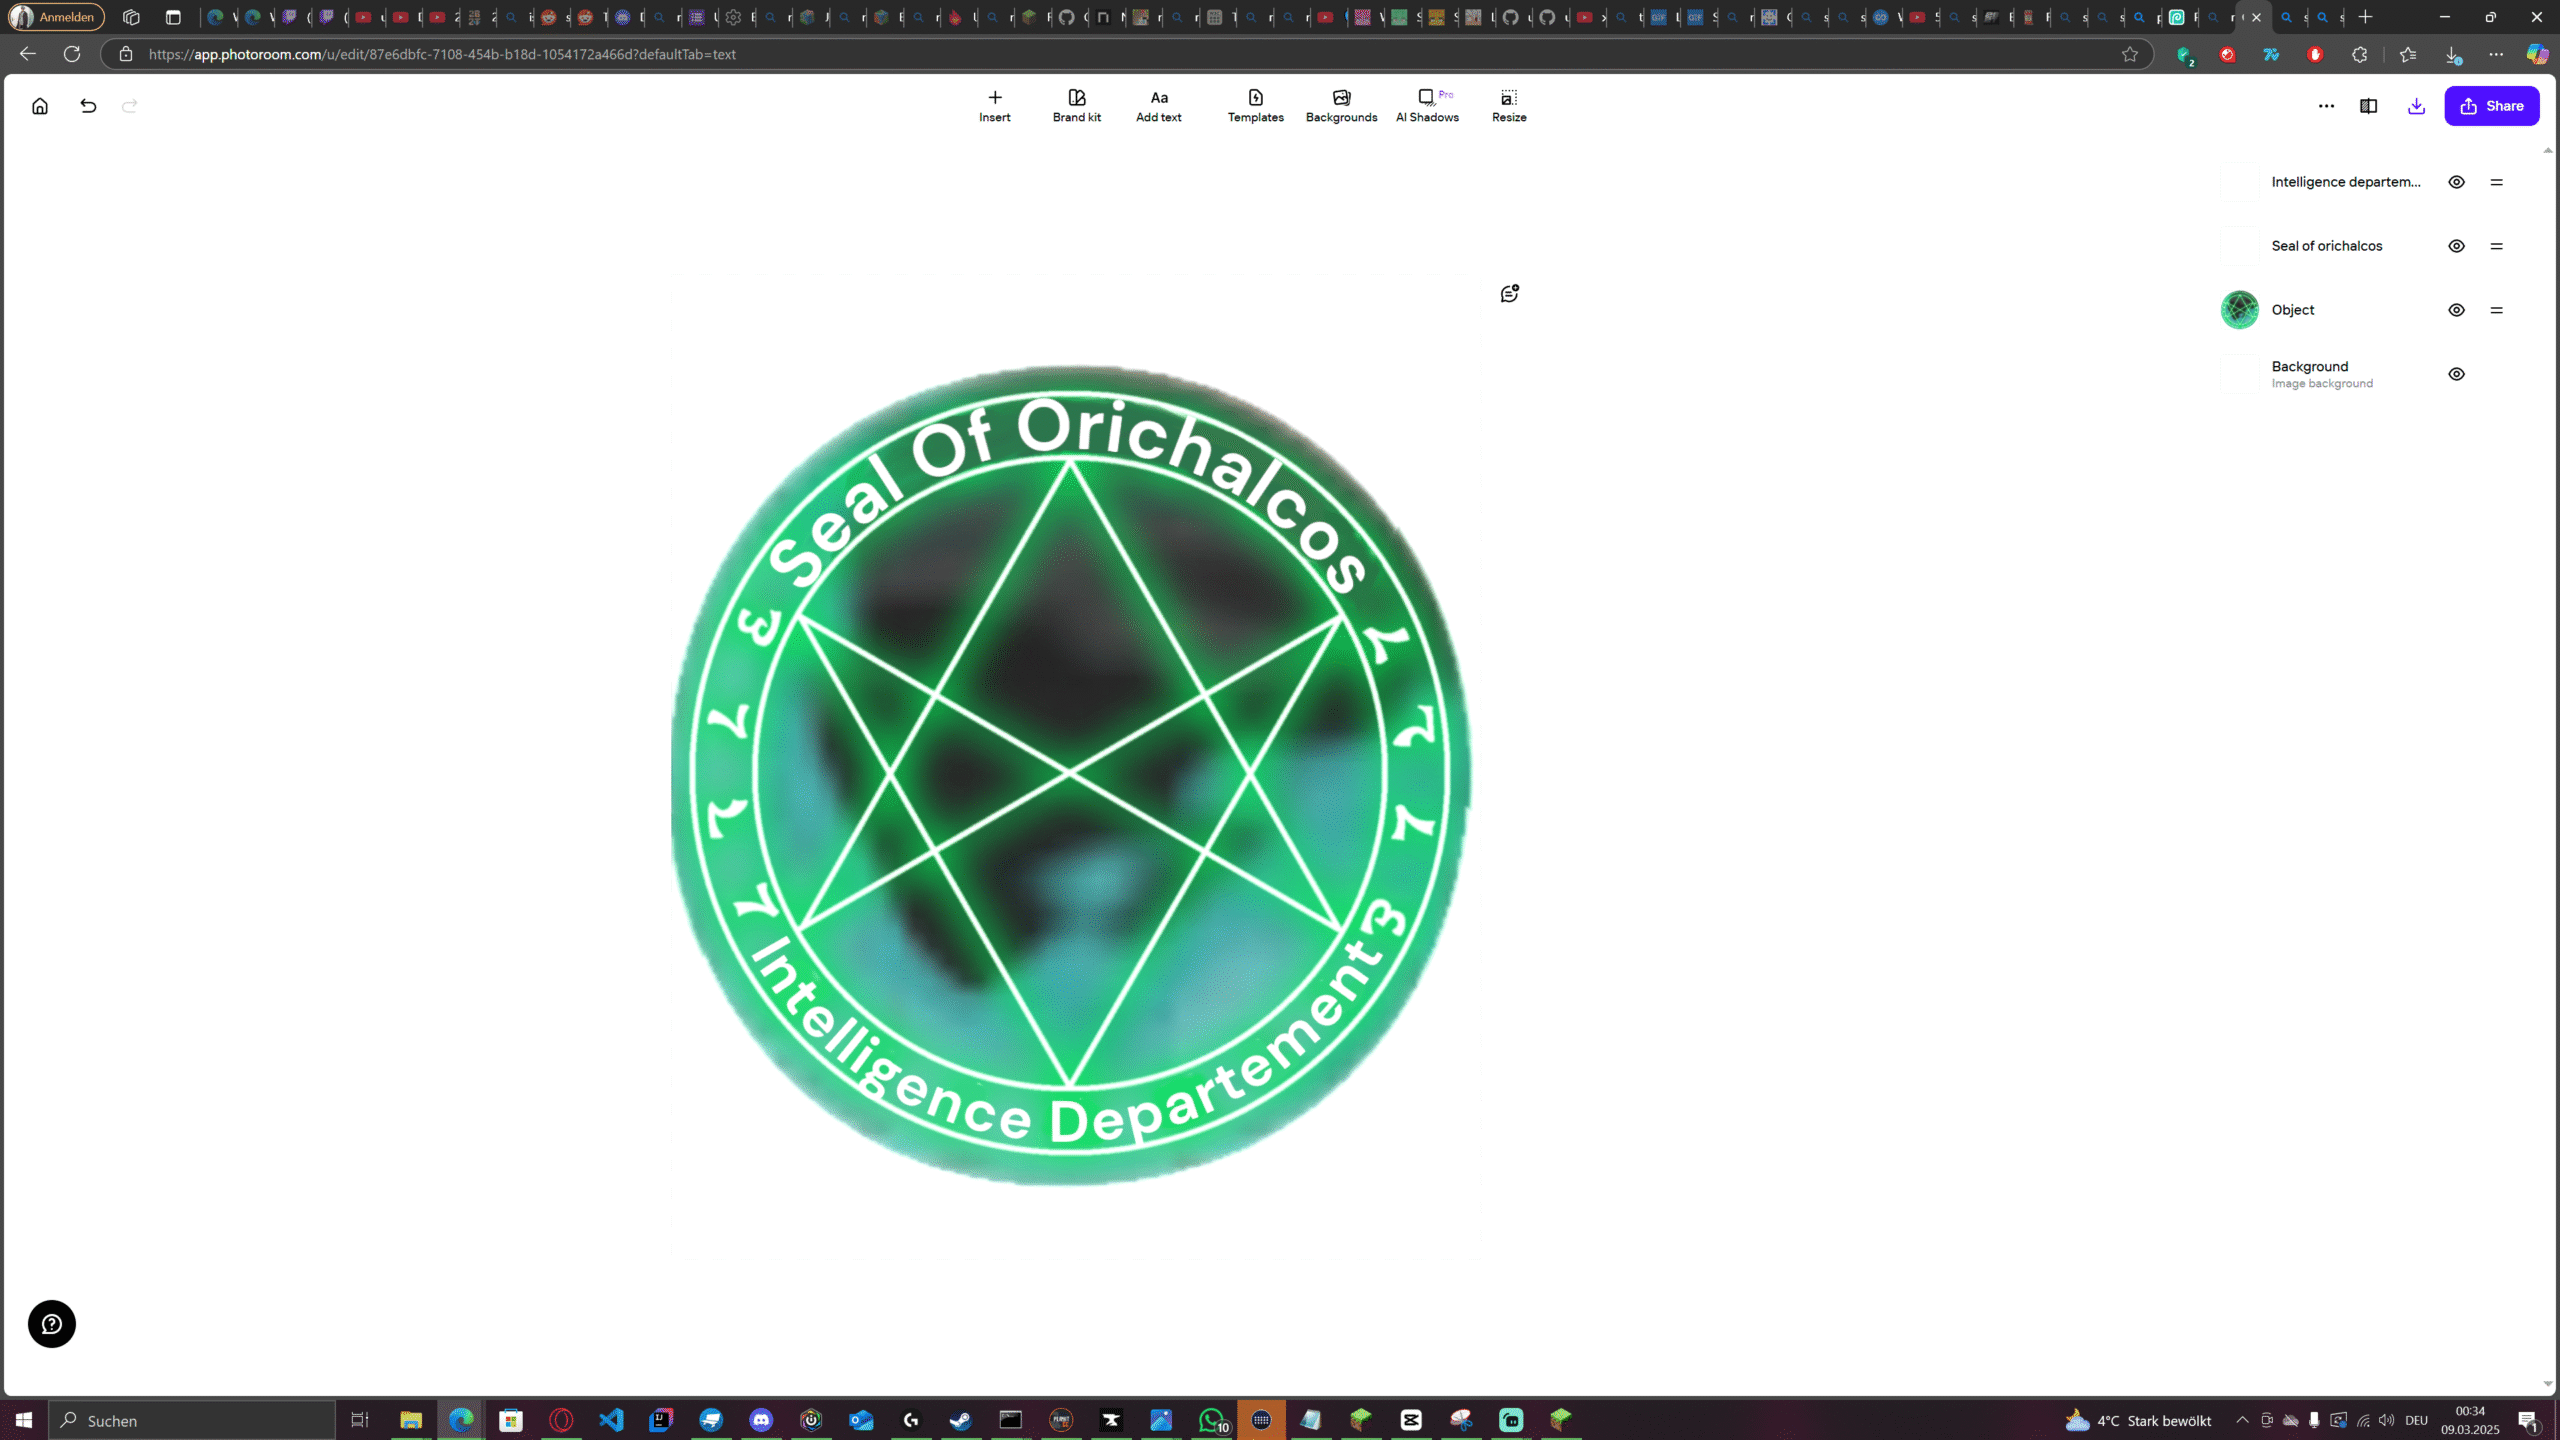Open browser settings and more menu

2496,54
